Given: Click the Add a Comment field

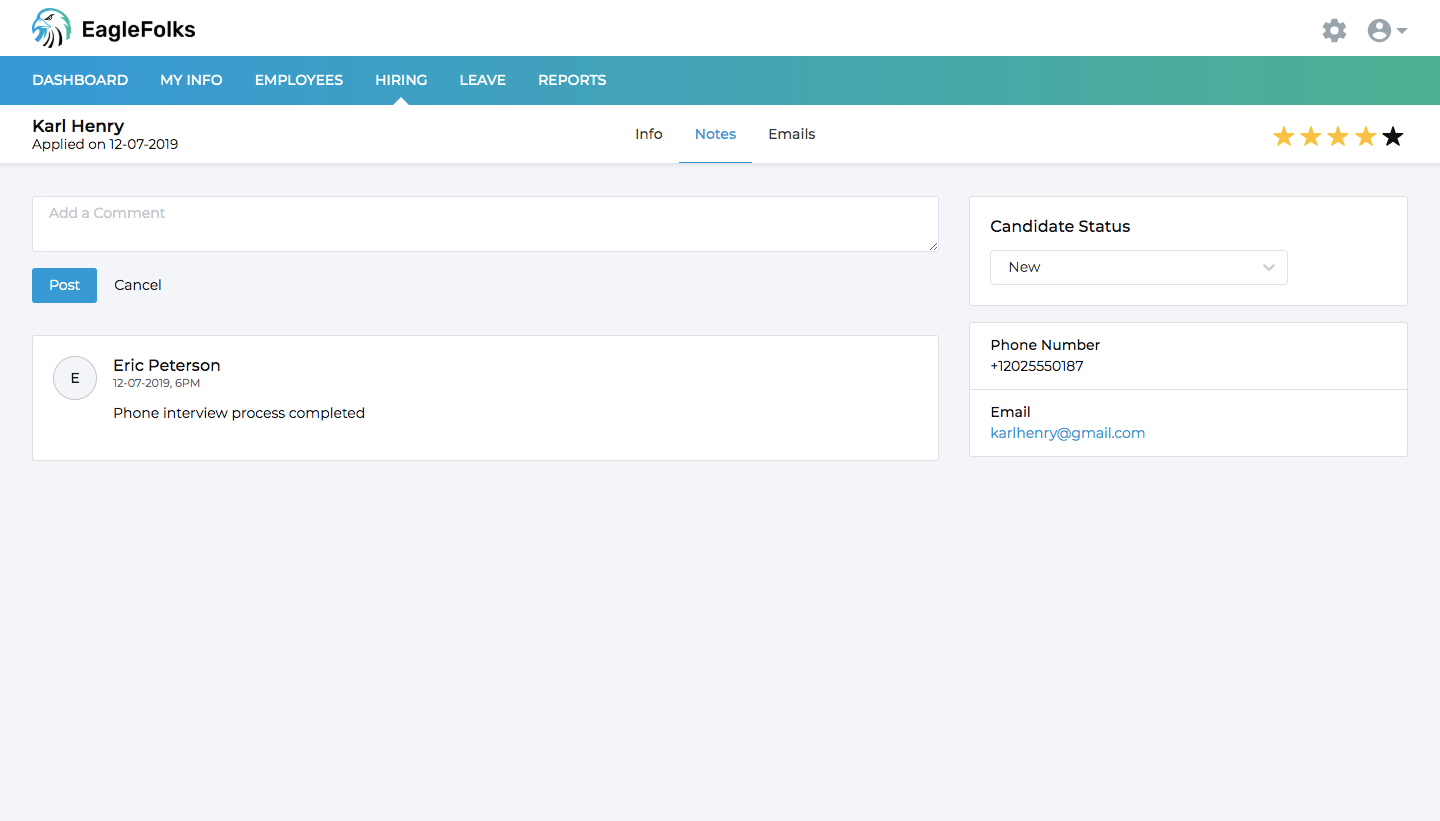Looking at the screenshot, I should click(x=485, y=224).
